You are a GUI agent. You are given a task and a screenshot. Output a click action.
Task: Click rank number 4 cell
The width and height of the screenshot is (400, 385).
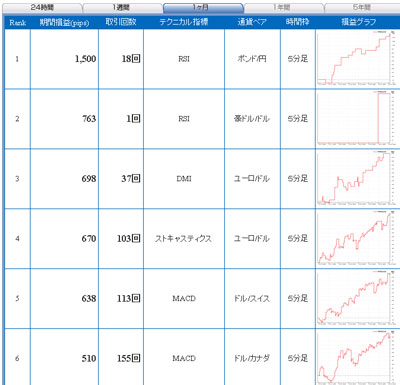pyautogui.click(x=17, y=239)
